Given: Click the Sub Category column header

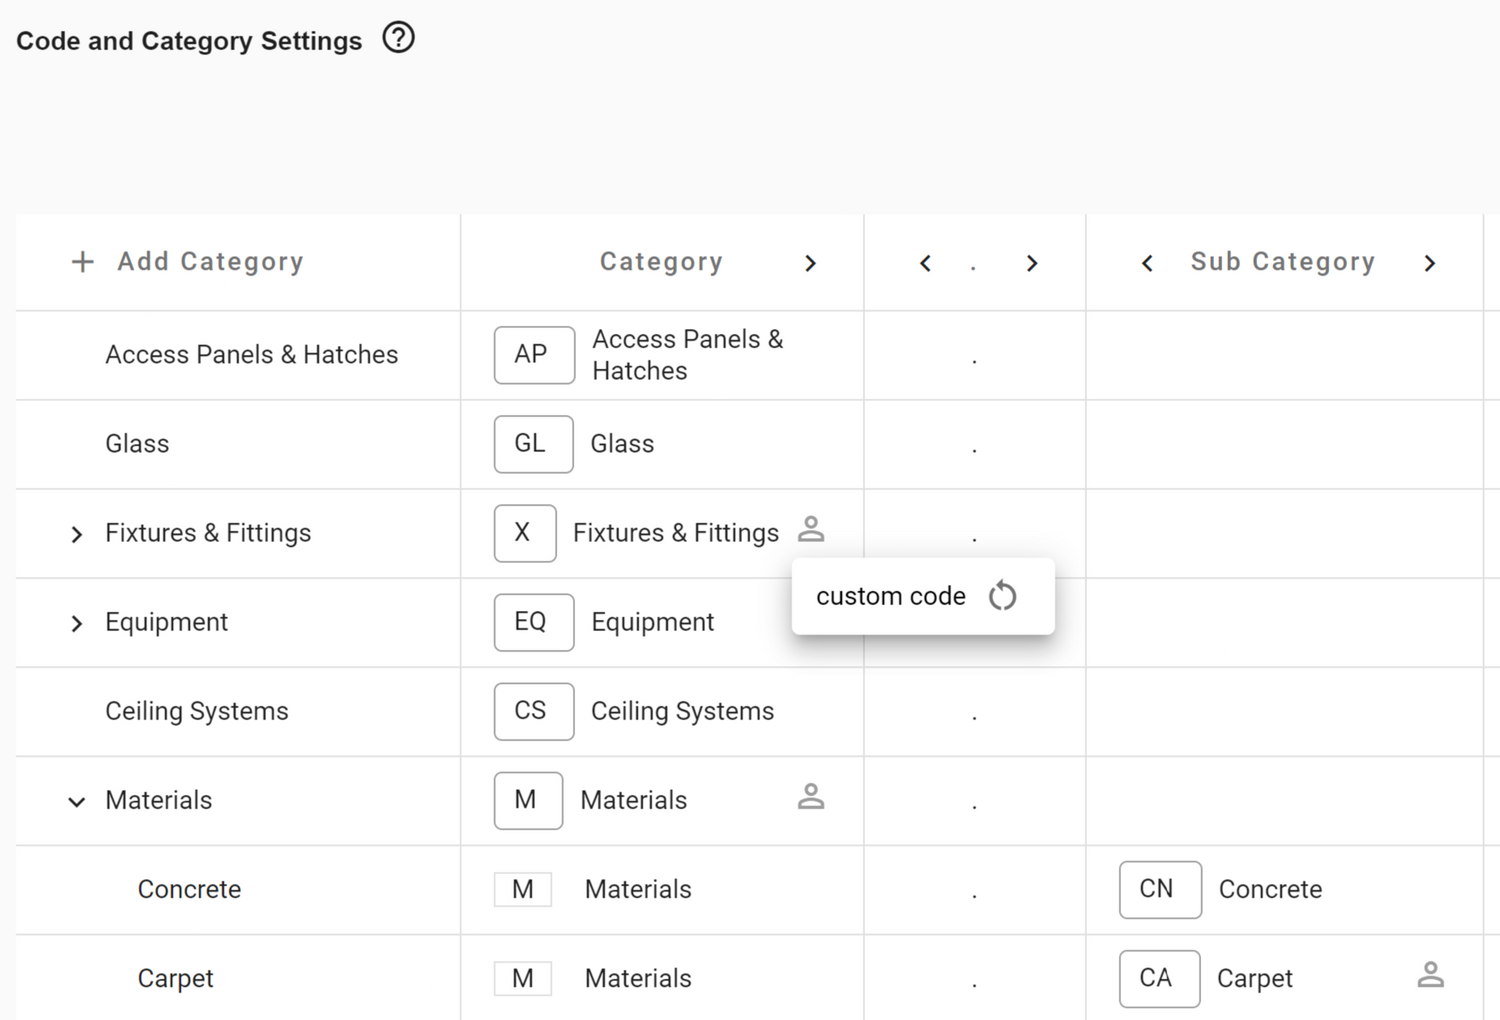Looking at the screenshot, I should (1283, 261).
